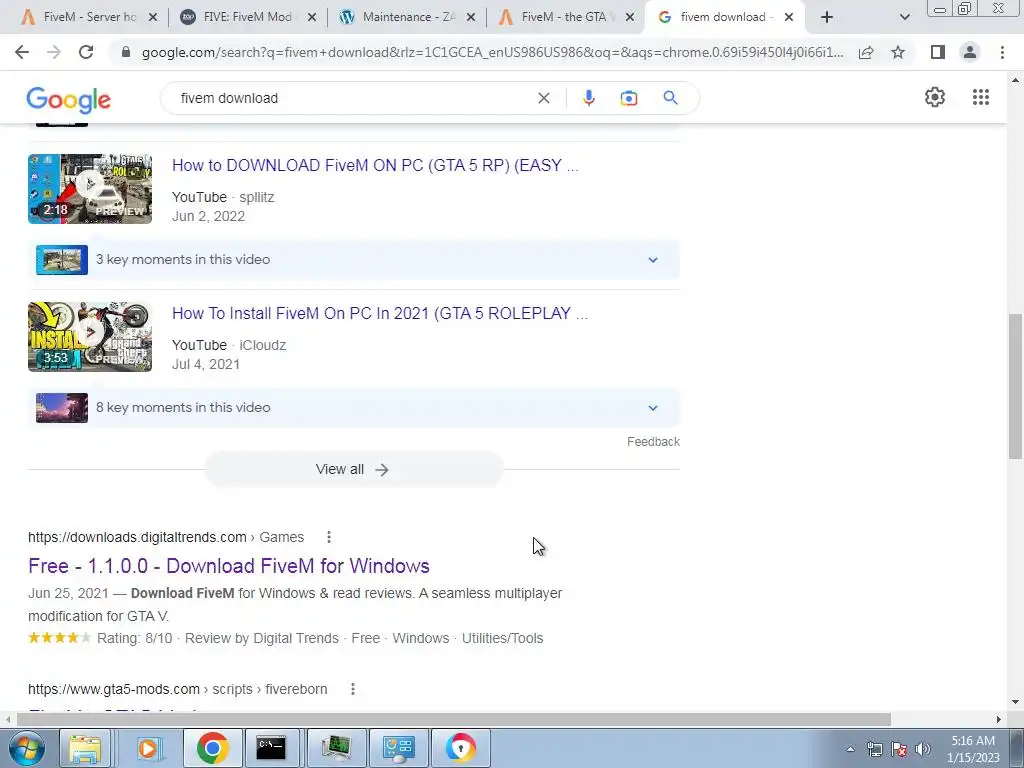The image size is (1024, 768).
Task: Open How To Install FiveM On PC link
Action: point(379,313)
